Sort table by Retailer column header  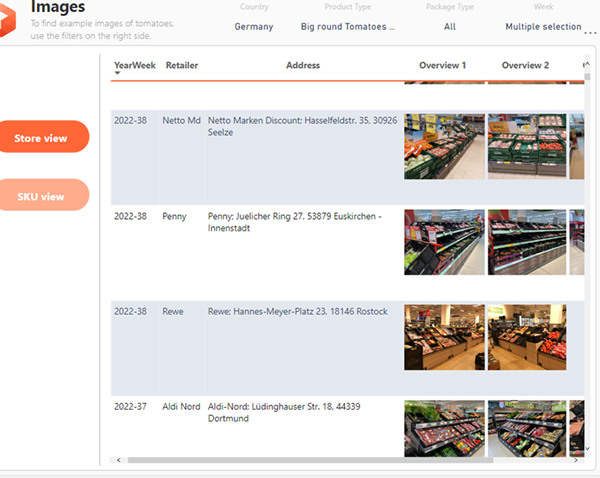tap(182, 65)
